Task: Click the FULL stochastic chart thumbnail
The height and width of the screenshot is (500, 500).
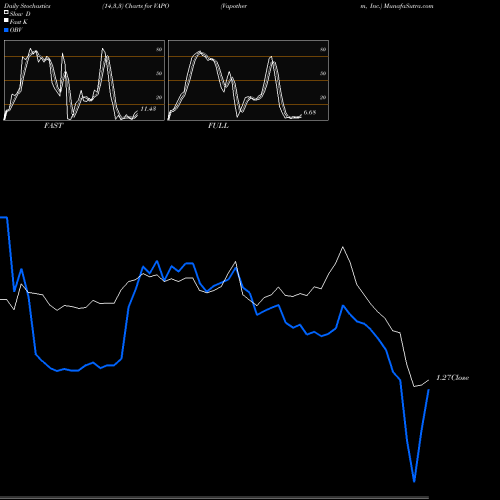Action: pyautogui.click(x=248, y=80)
